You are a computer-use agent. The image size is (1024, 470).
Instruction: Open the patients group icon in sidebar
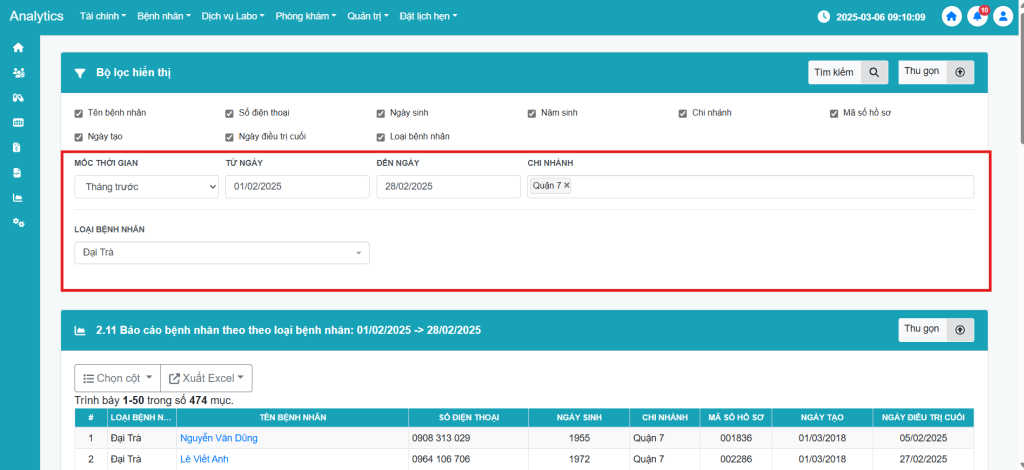tap(18, 73)
